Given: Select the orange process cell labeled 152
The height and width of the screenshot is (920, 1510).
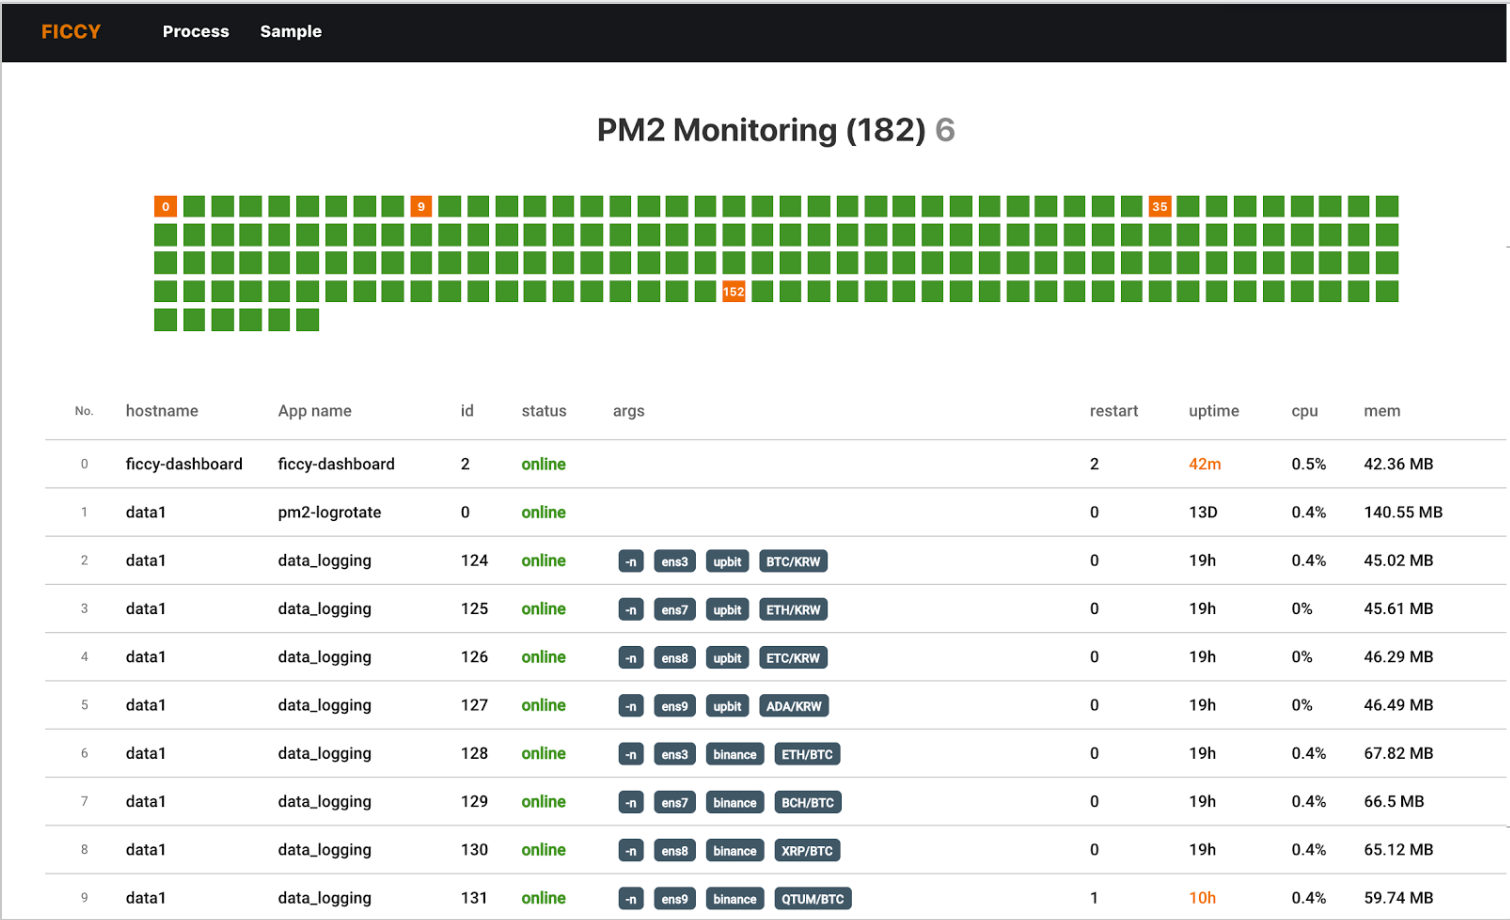Looking at the screenshot, I should coord(734,292).
